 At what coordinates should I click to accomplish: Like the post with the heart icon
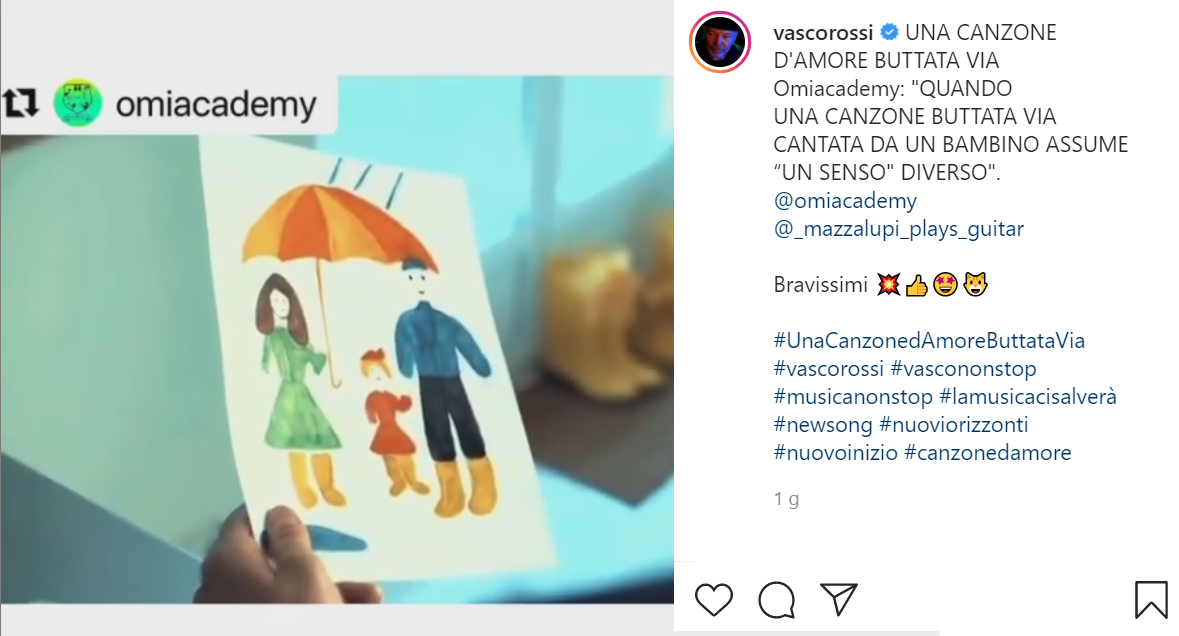tap(714, 600)
